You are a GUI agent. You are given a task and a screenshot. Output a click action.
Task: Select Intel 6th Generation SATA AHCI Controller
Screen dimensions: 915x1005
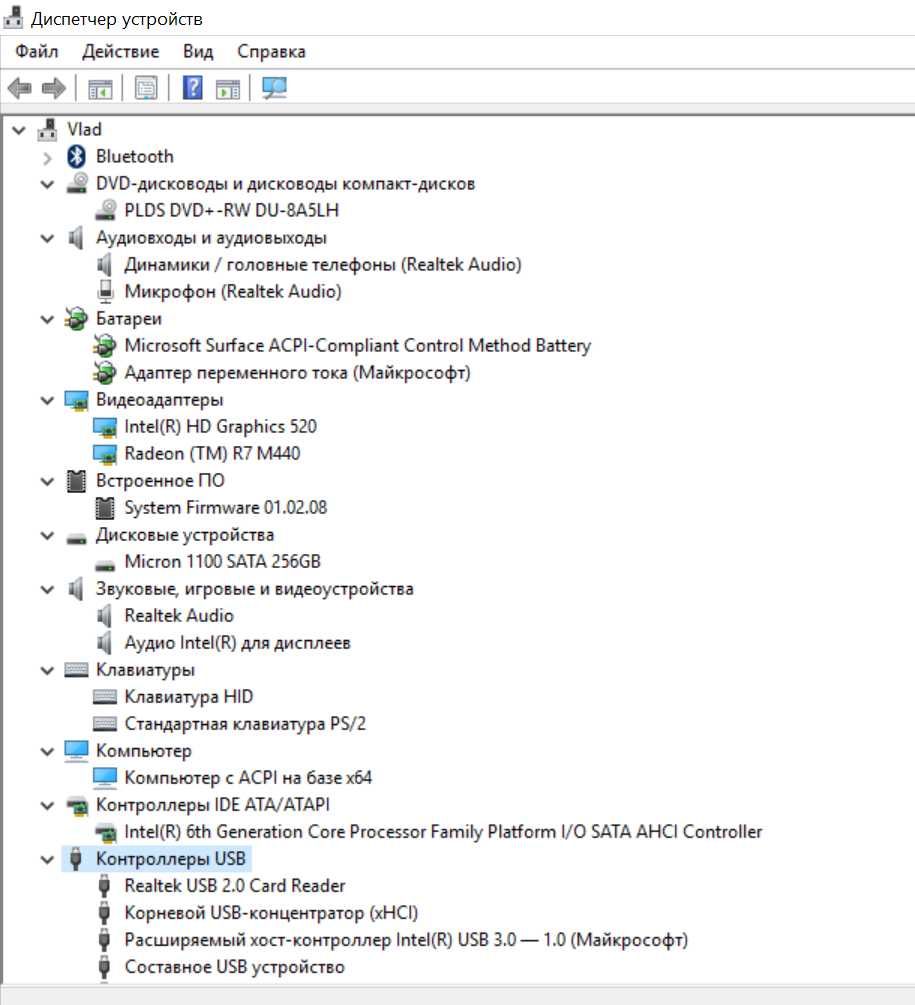[443, 832]
